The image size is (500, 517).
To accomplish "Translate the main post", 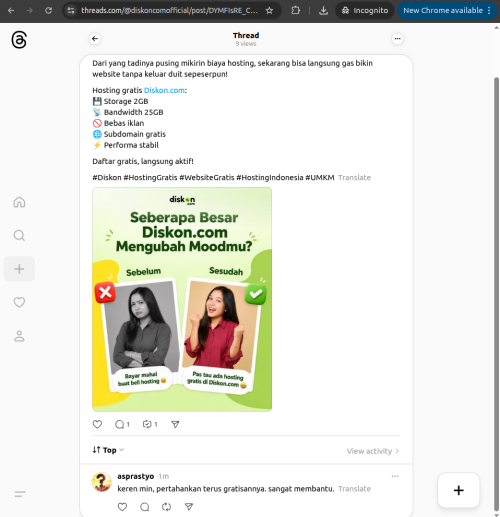I will pos(354,178).
